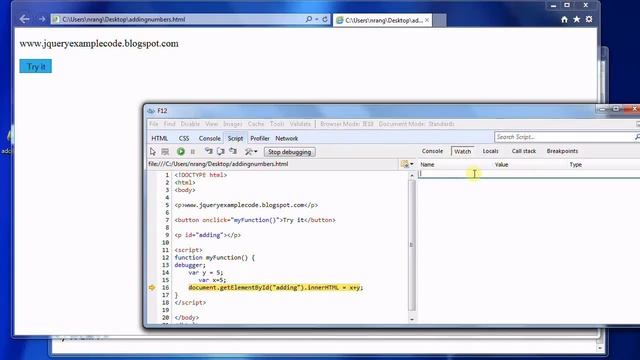Switch to the HTML tab in F12
This screenshot has height=360, width=640.
pos(160,138)
